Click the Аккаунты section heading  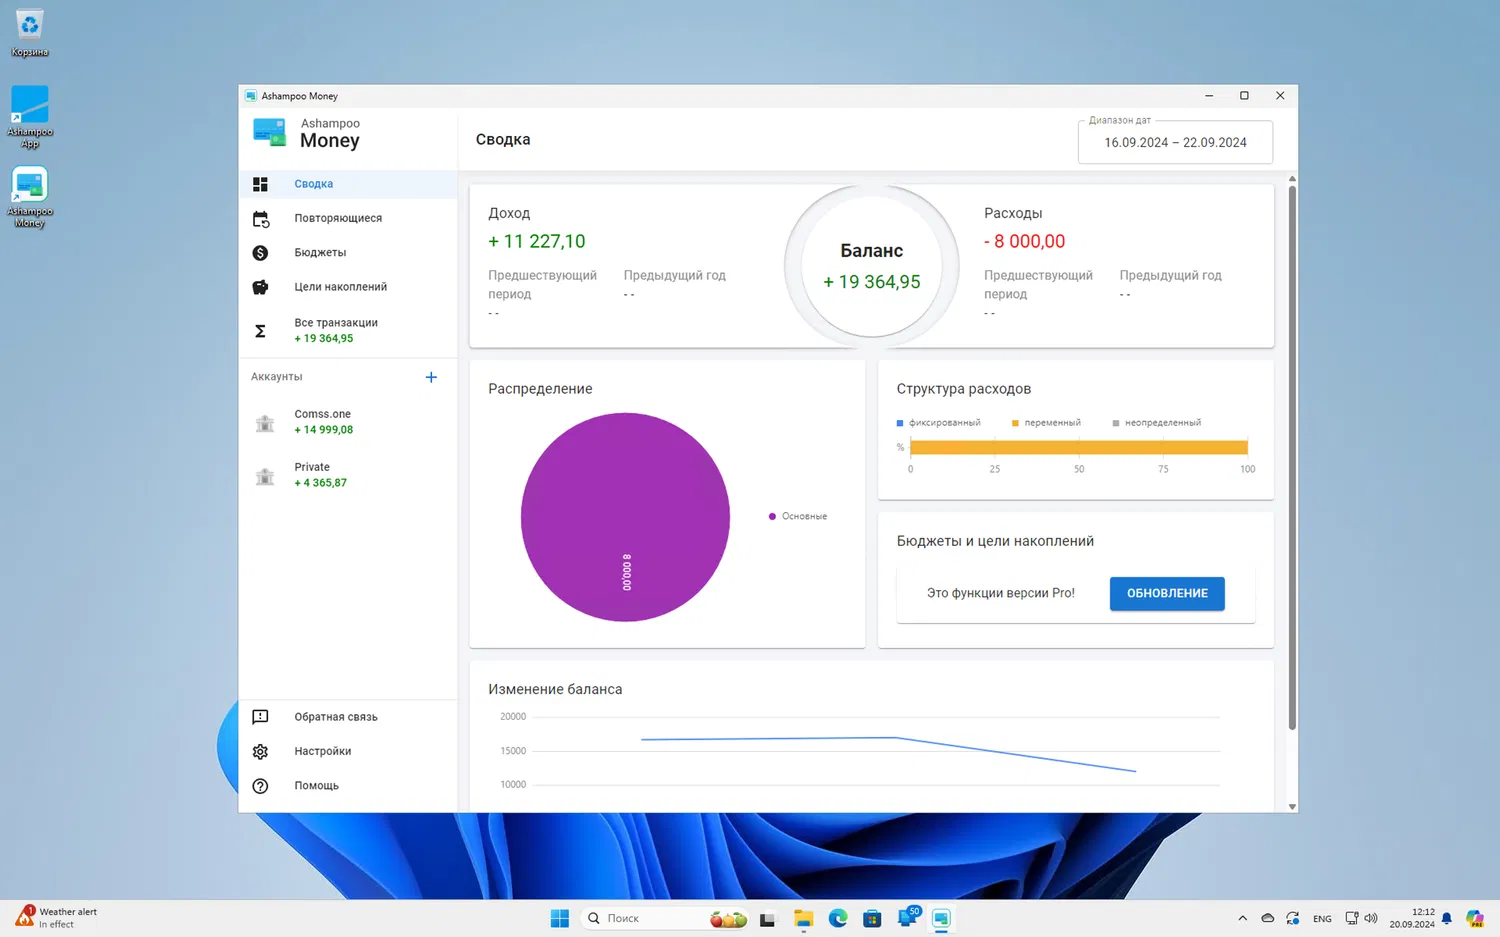click(277, 377)
